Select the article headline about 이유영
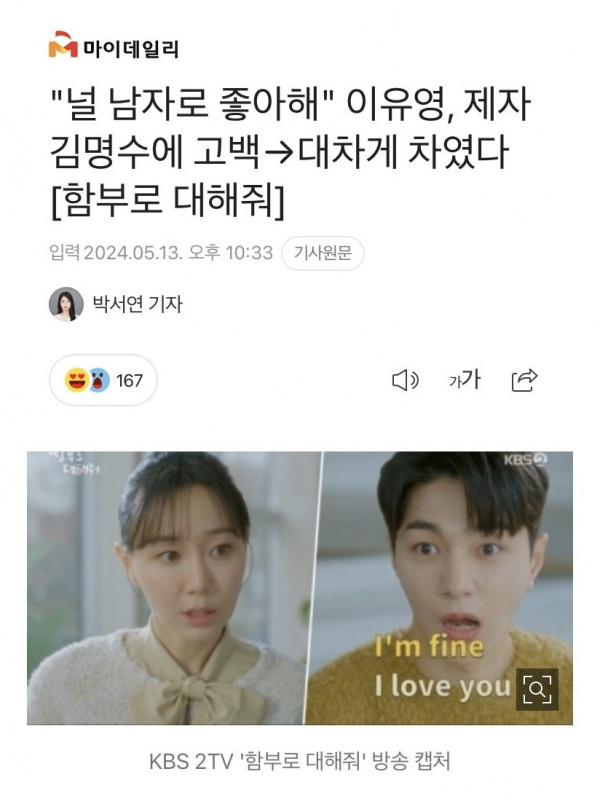 coord(290,153)
